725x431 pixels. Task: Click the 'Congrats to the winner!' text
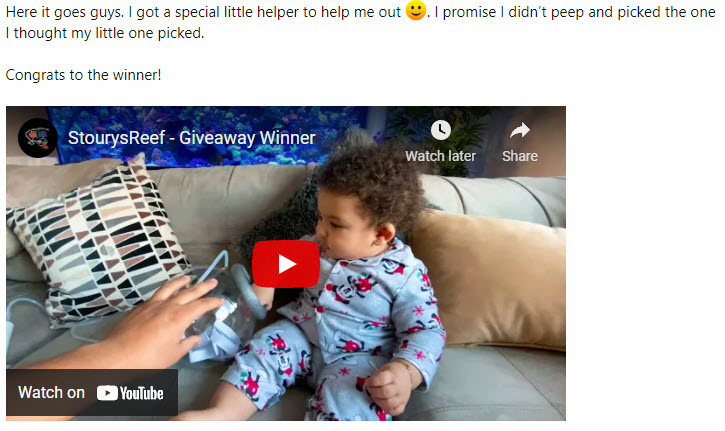(83, 75)
